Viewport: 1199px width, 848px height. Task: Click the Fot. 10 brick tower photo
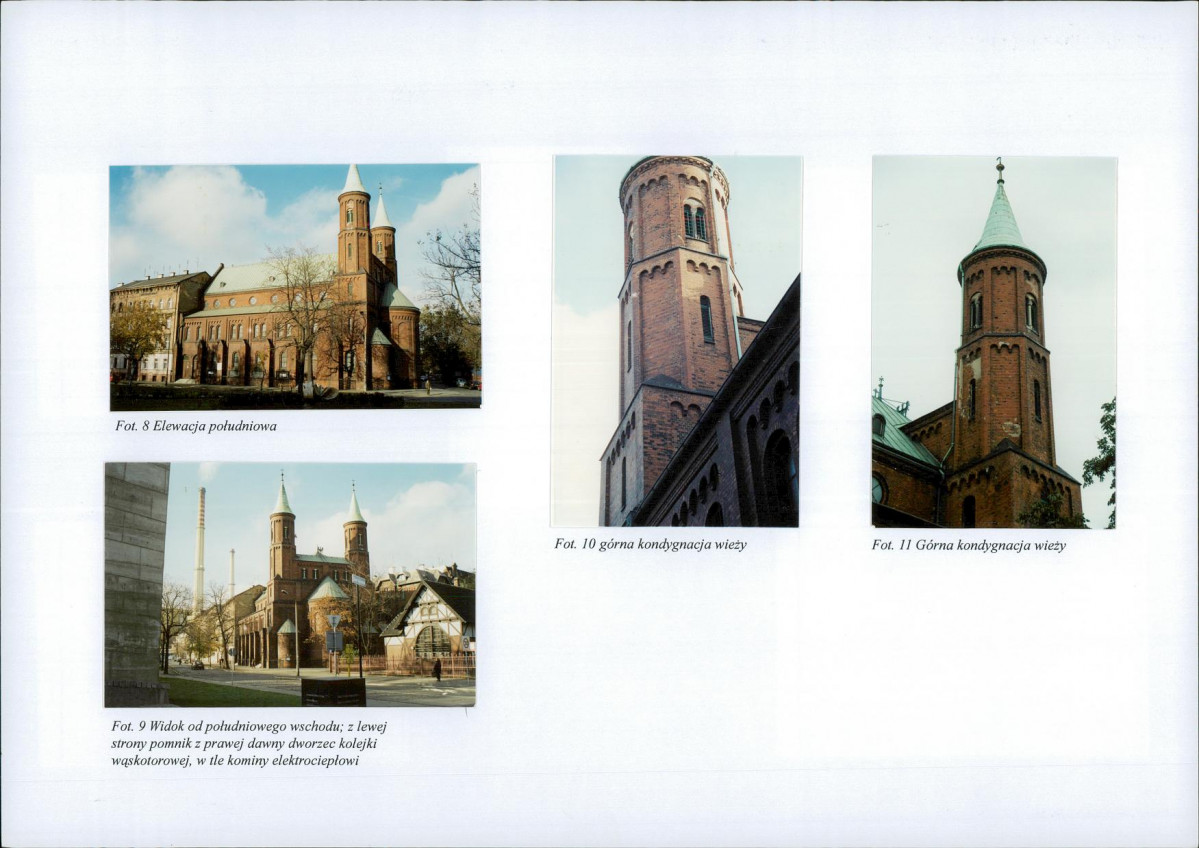(x=676, y=341)
